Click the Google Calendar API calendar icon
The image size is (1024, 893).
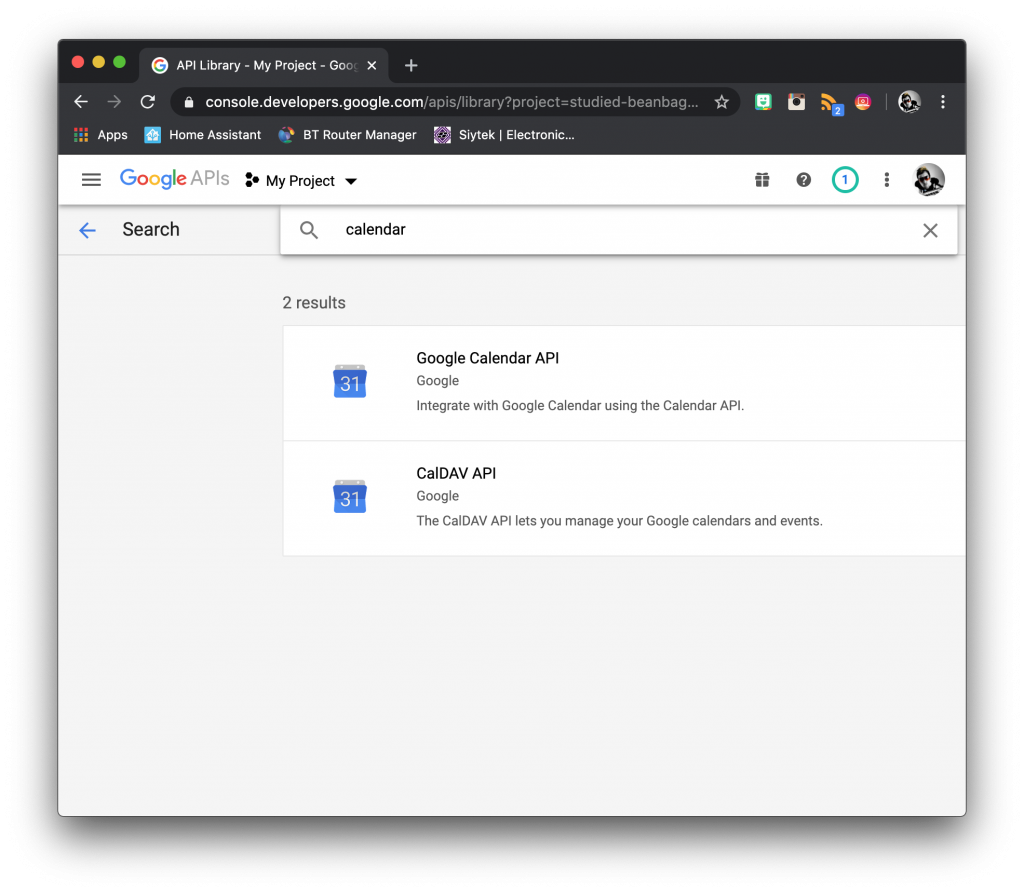tap(350, 382)
